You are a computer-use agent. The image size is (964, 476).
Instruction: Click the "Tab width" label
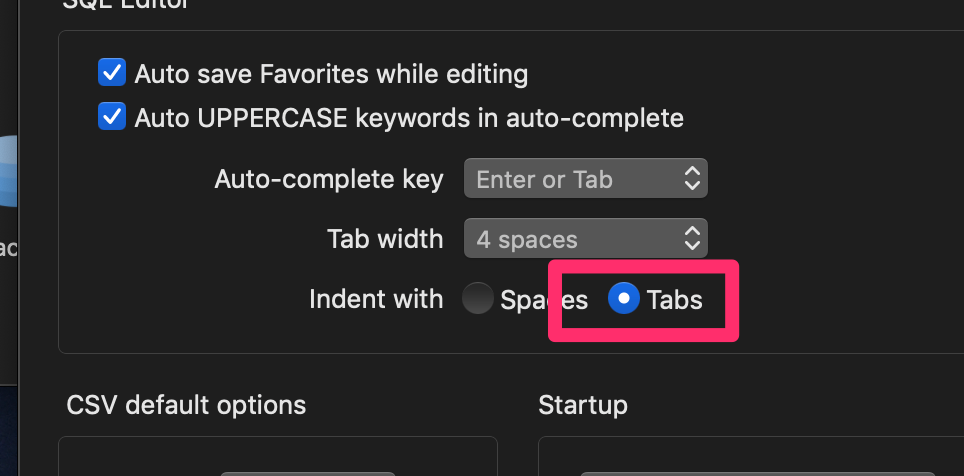point(385,239)
